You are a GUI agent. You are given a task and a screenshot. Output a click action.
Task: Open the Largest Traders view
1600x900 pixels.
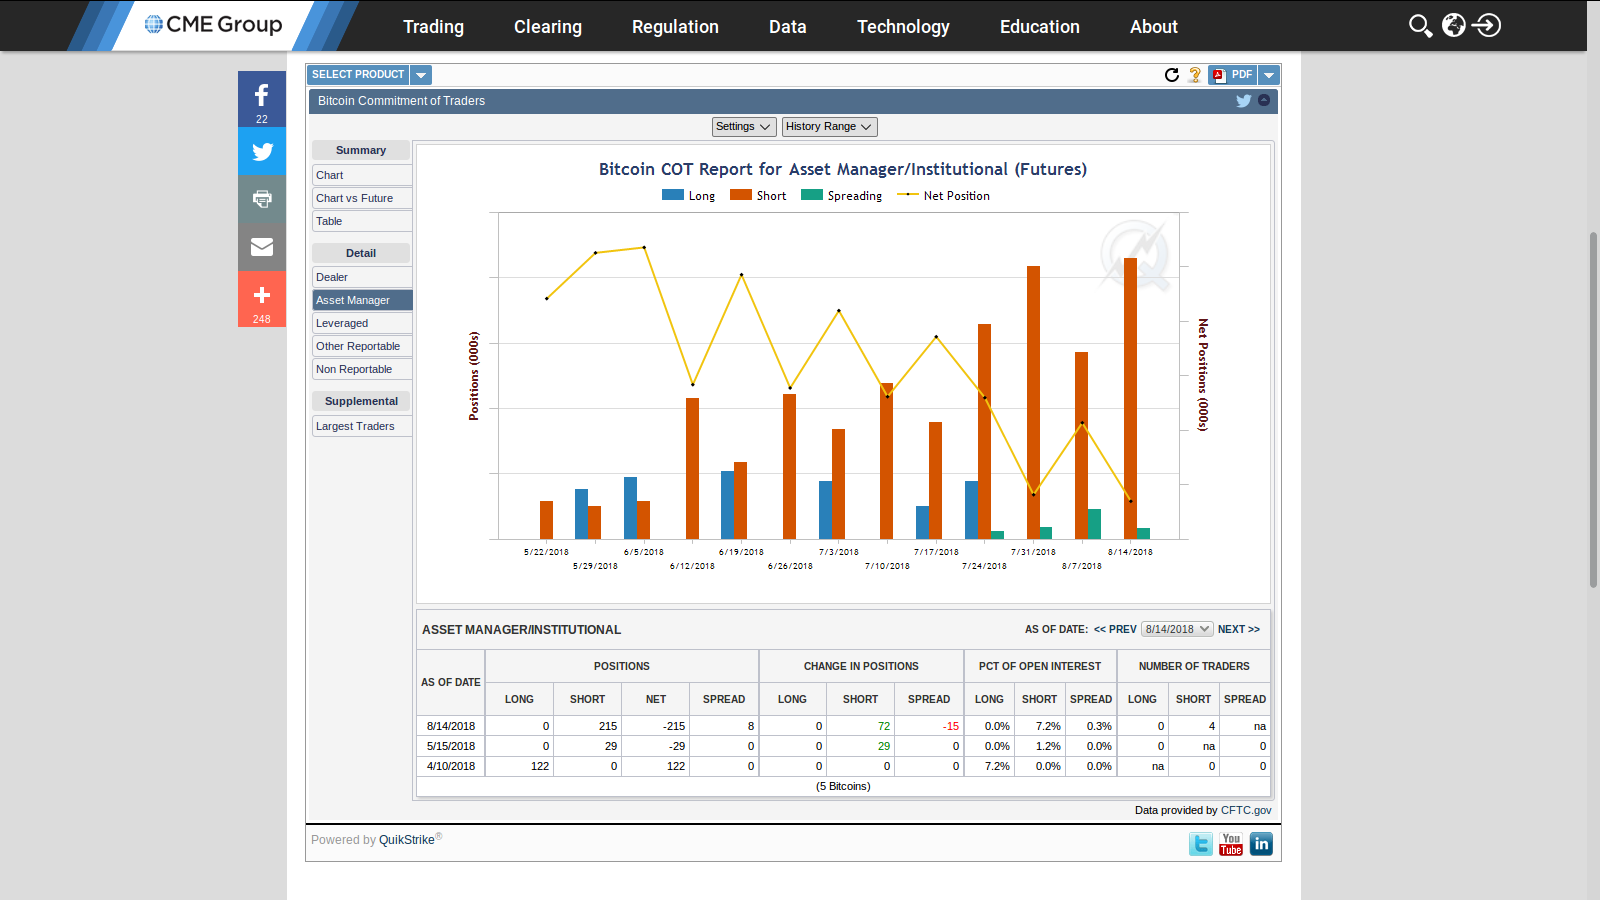[x=362, y=426]
